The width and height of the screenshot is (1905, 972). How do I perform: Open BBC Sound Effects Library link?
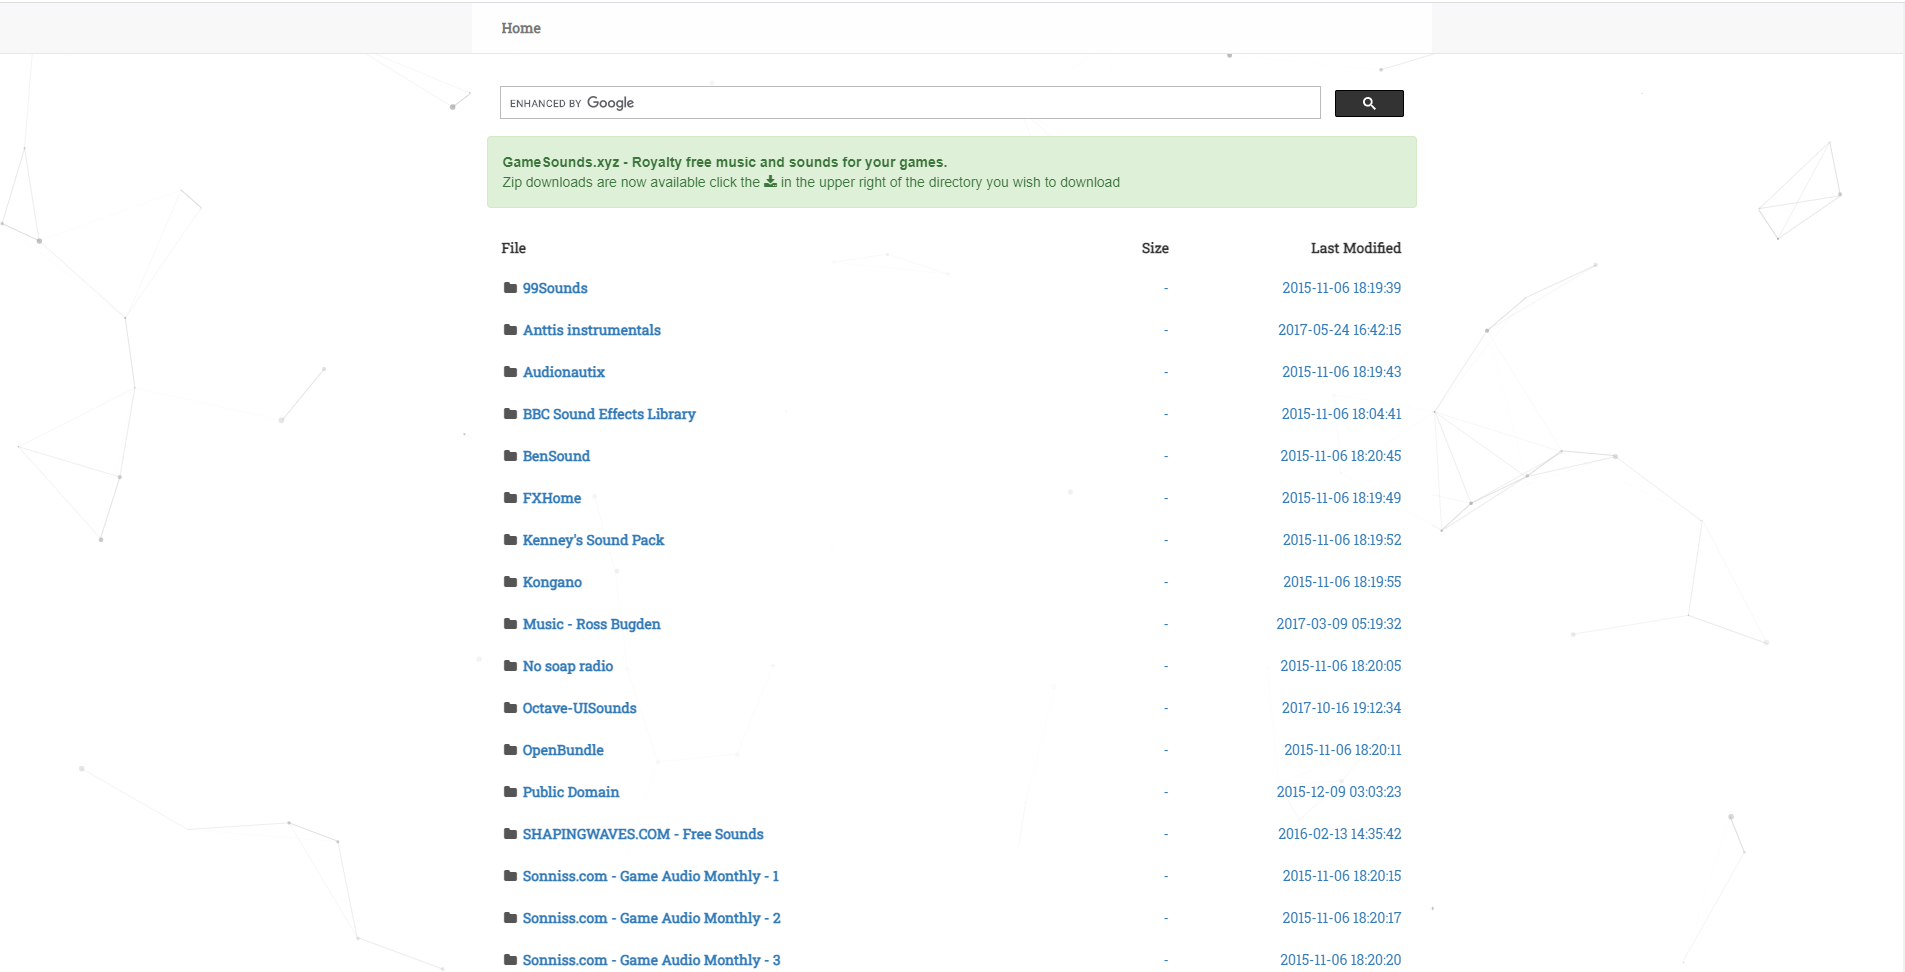tap(609, 414)
